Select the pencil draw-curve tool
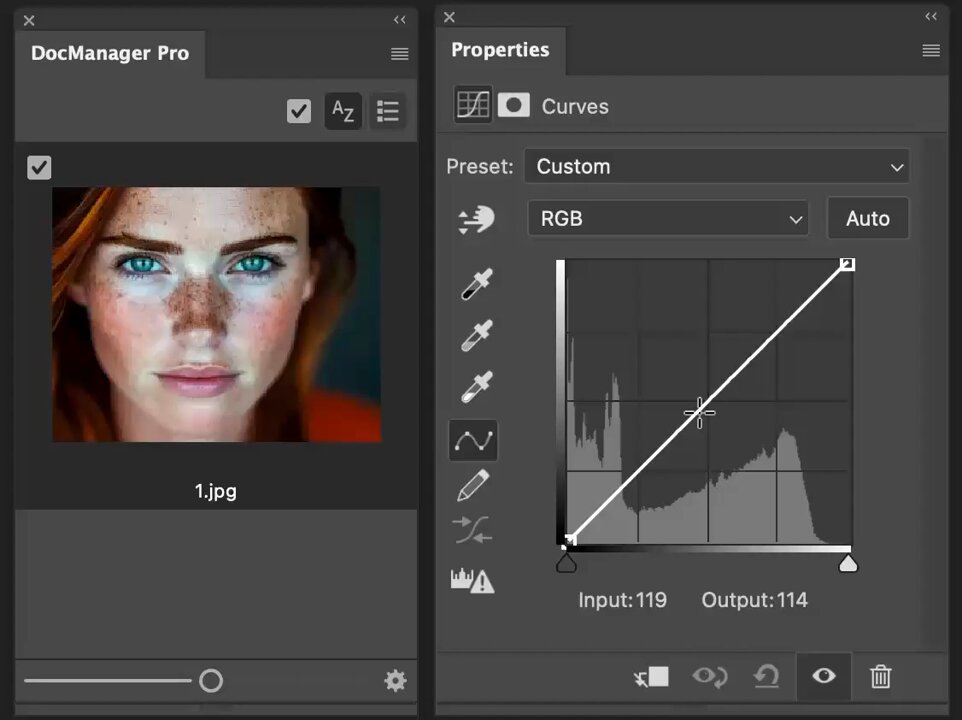The image size is (962, 720). pyautogui.click(x=474, y=485)
